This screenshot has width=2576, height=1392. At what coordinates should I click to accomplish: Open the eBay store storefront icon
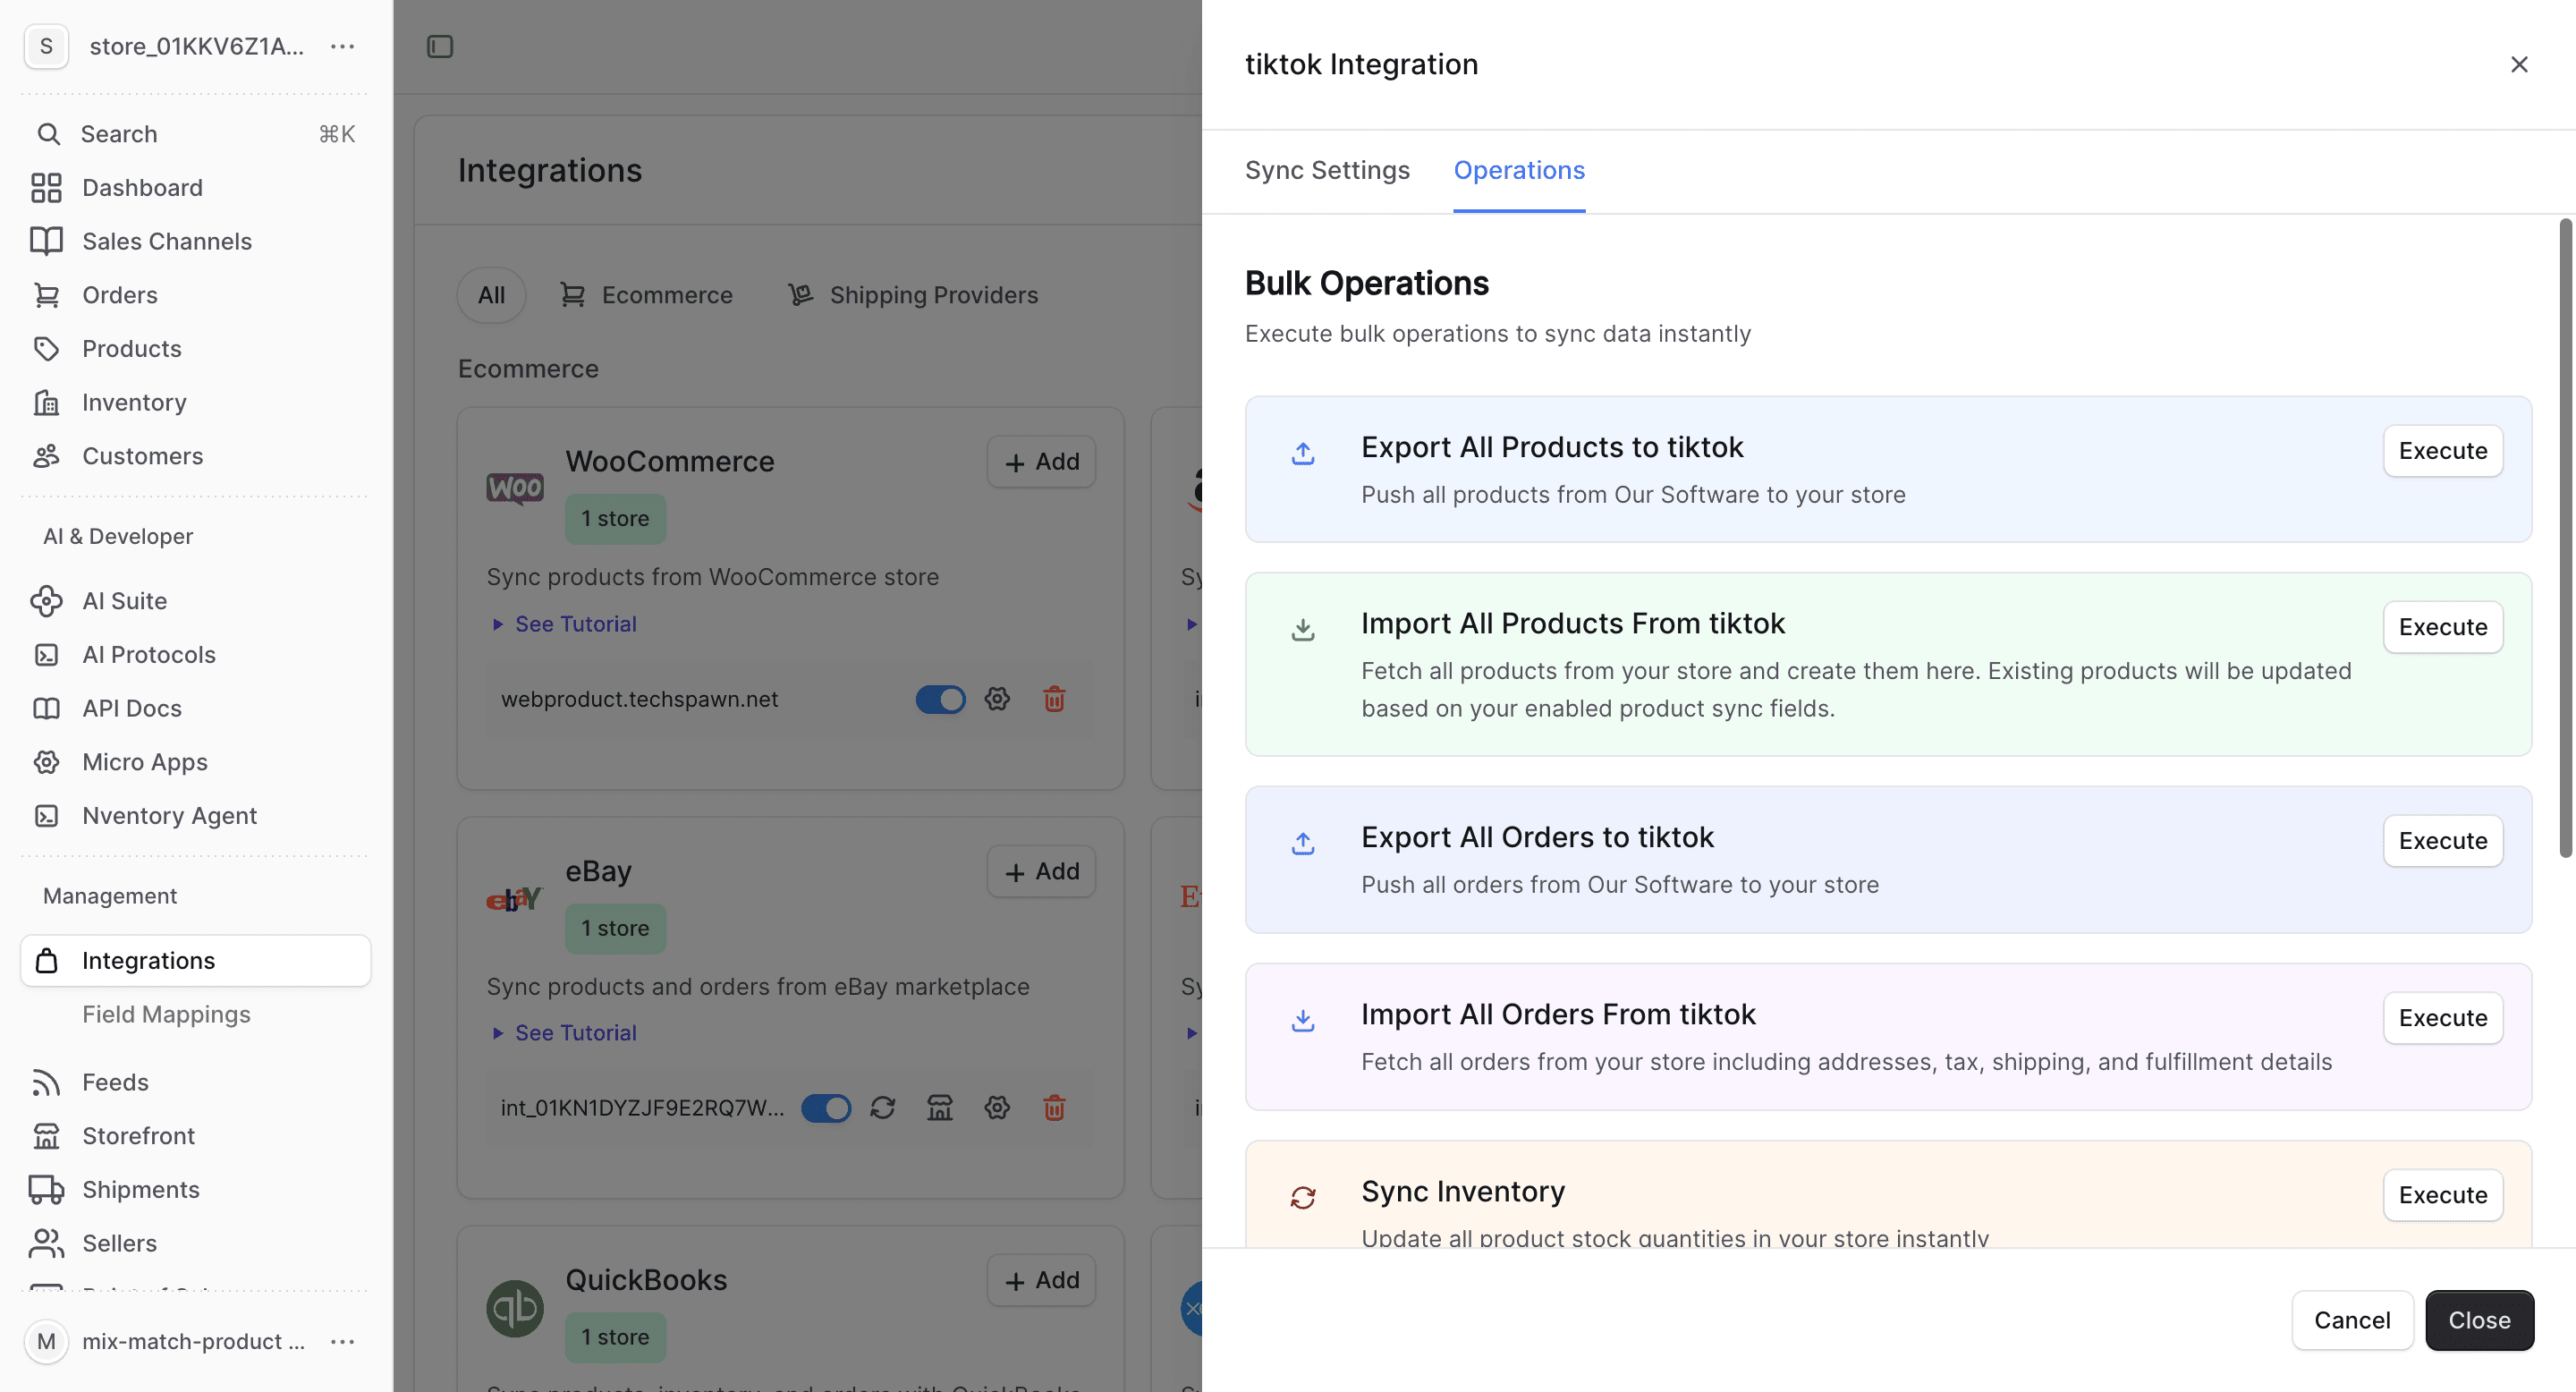click(940, 1108)
